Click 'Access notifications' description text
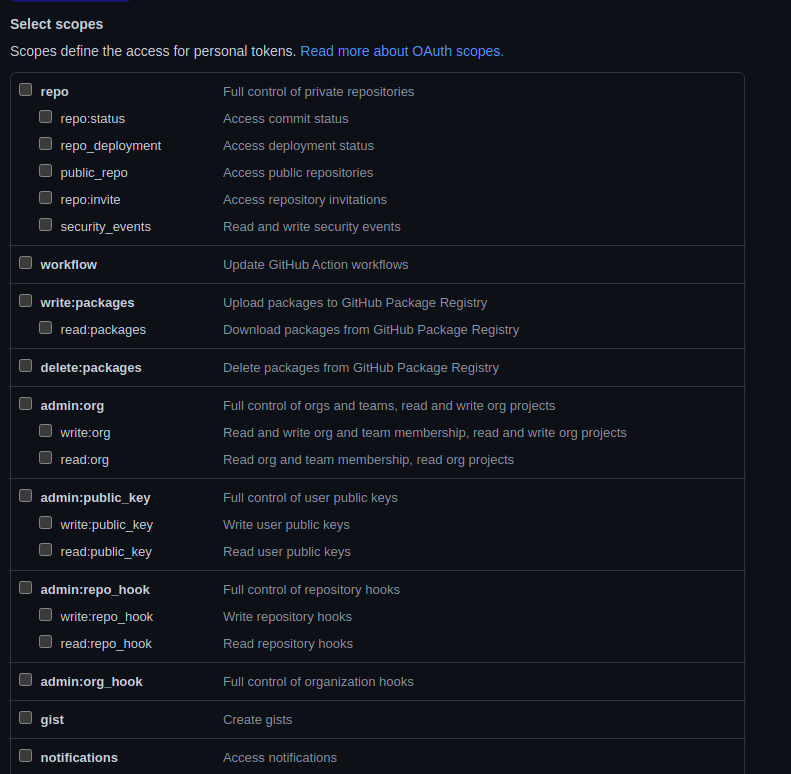This screenshot has height=774, width=791. [280, 758]
